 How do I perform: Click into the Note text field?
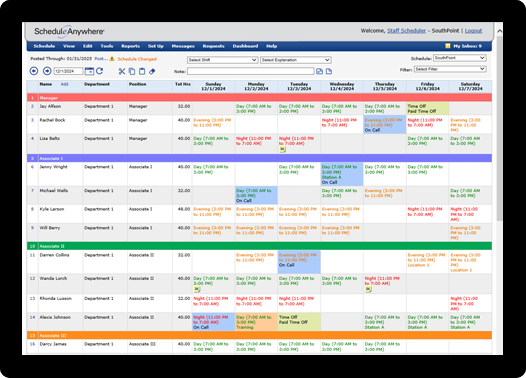click(x=251, y=71)
